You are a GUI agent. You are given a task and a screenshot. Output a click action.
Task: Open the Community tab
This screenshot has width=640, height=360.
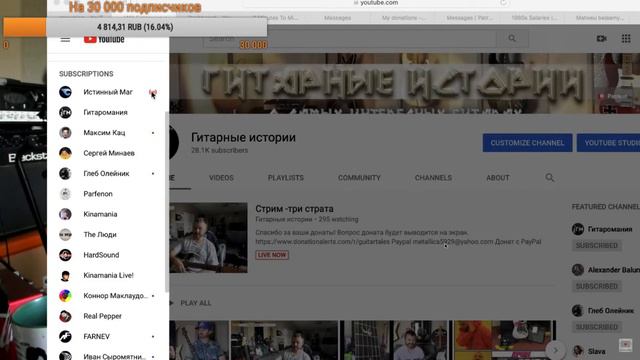(x=359, y=178)
